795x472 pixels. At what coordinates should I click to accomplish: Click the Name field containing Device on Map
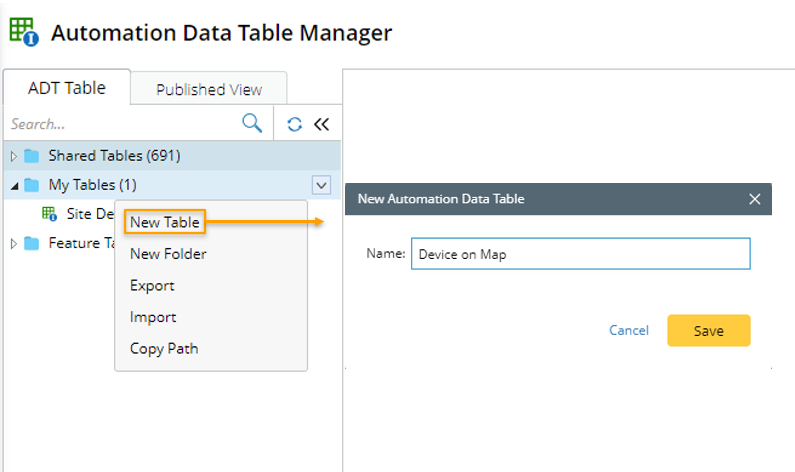580,254
